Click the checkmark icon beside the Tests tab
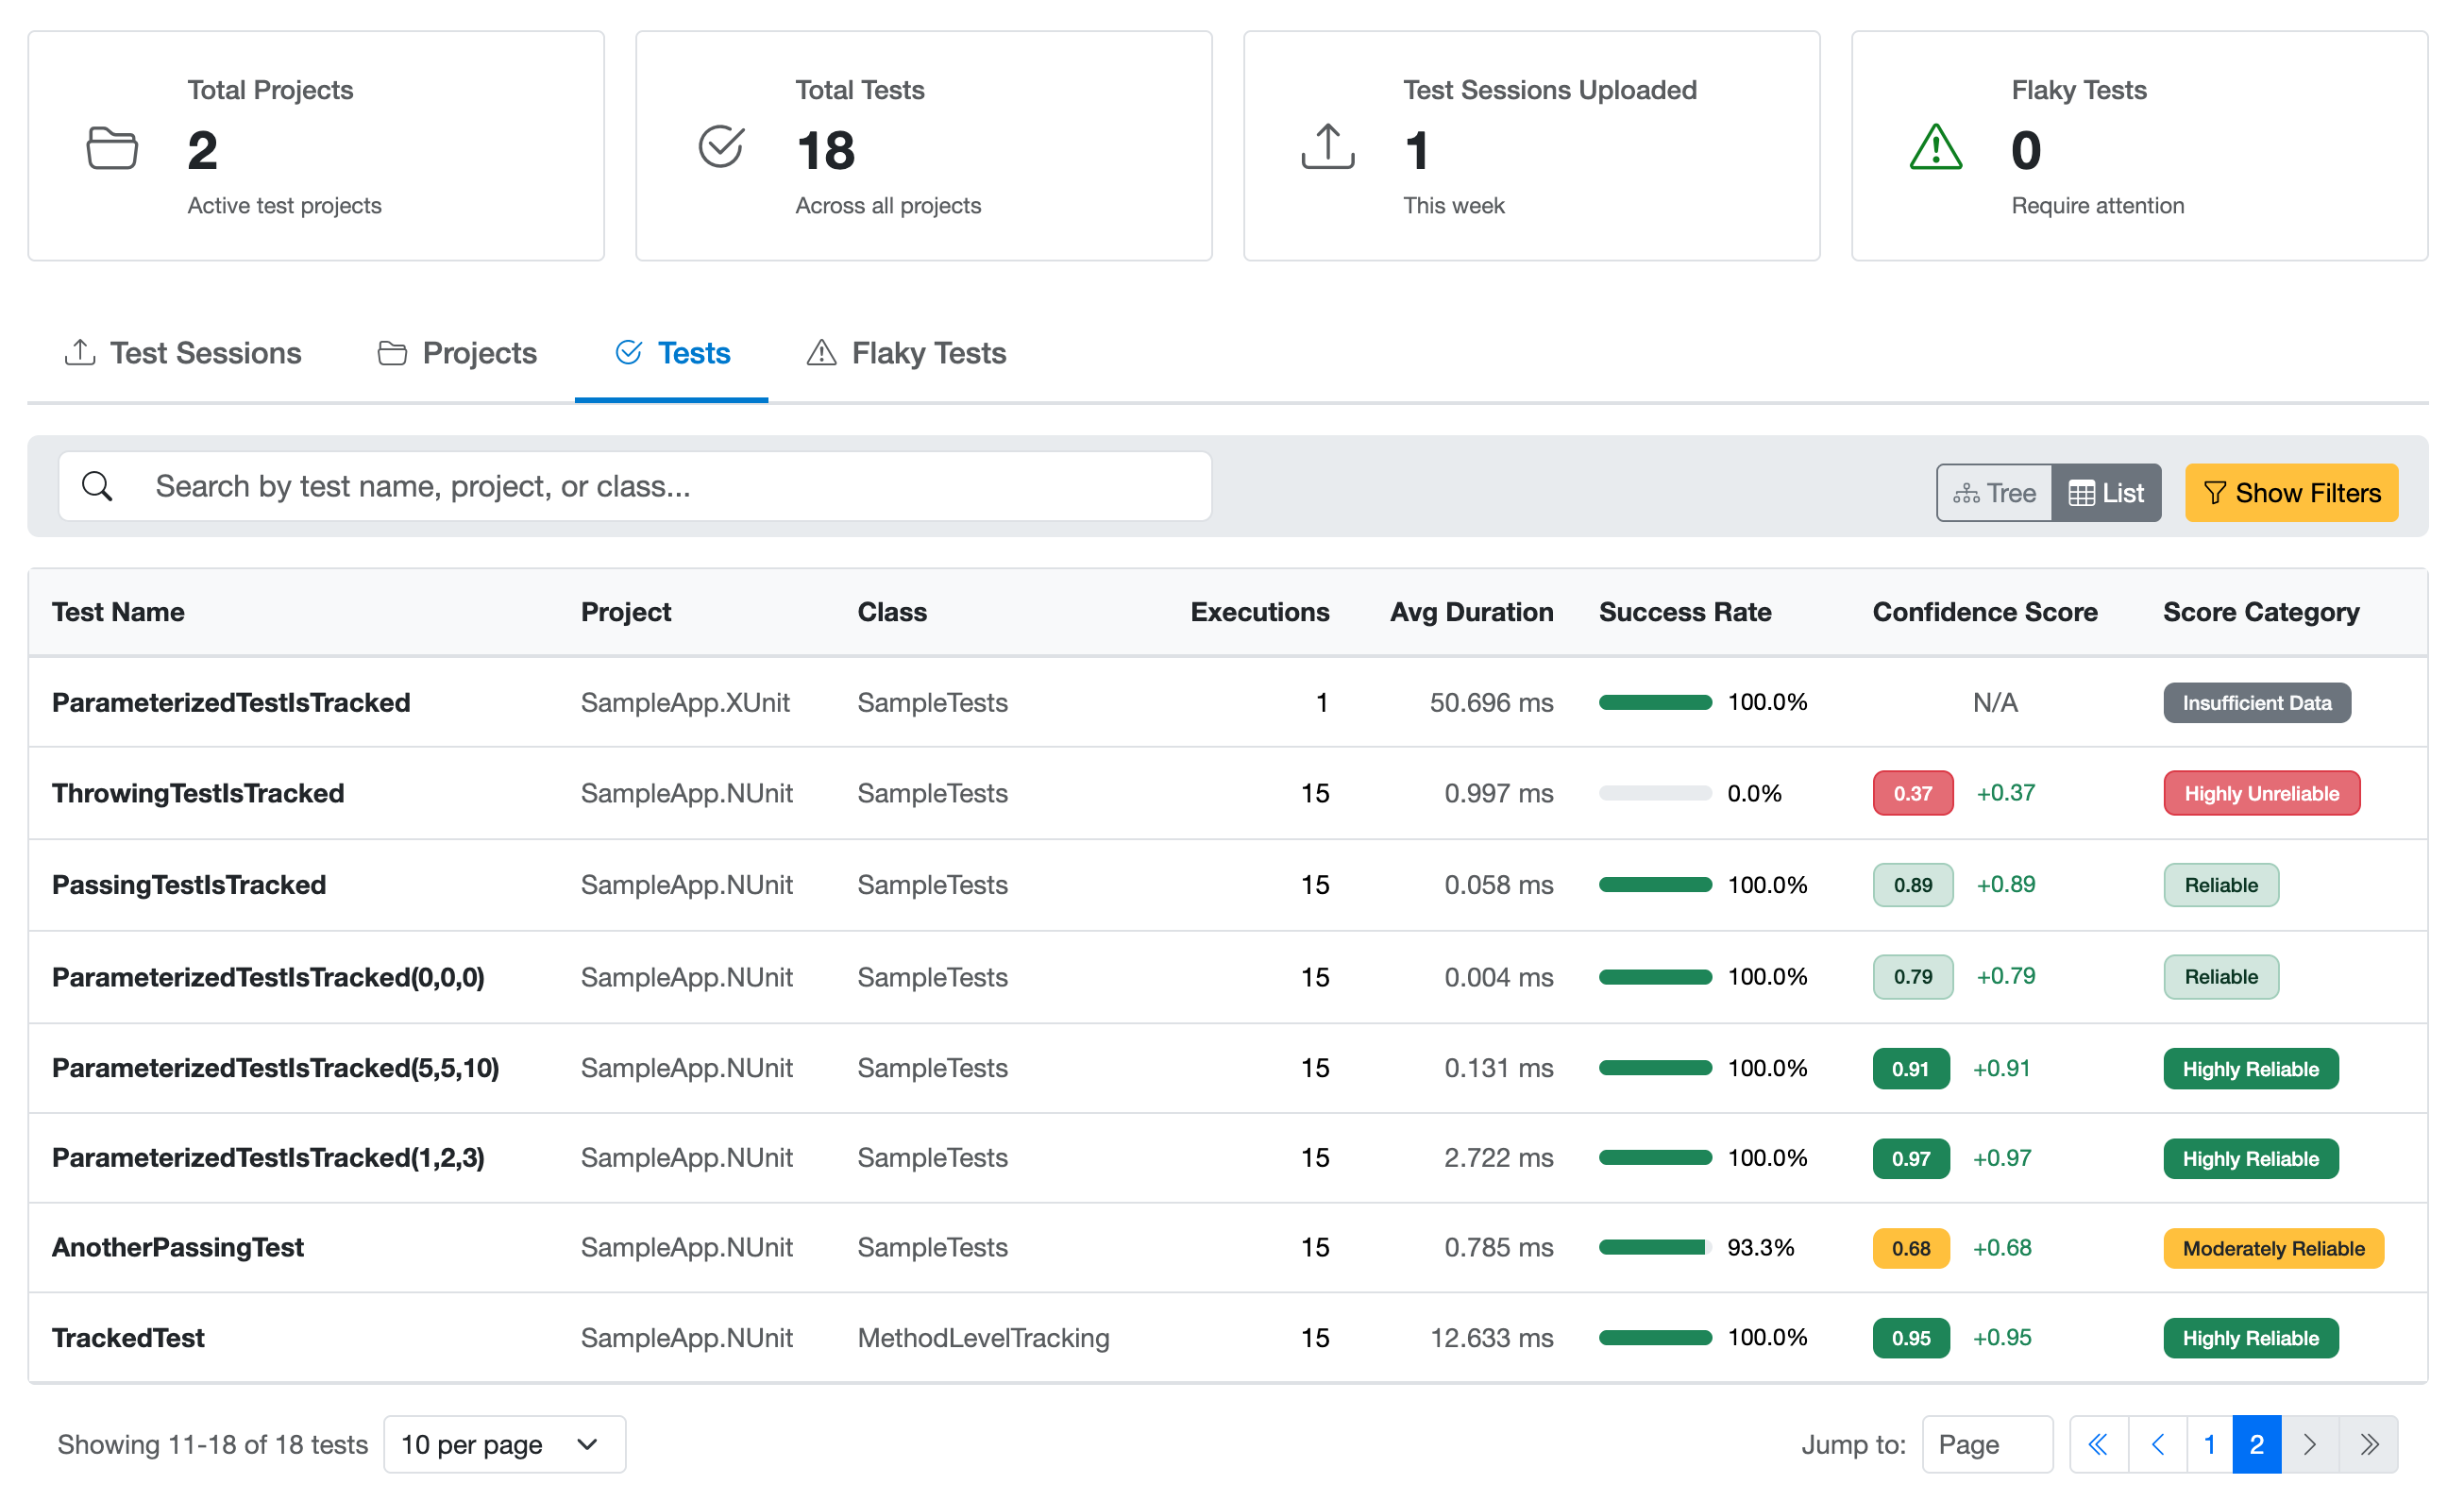The height and width of the screenshot is (1501, 2464). pos(628,352)
